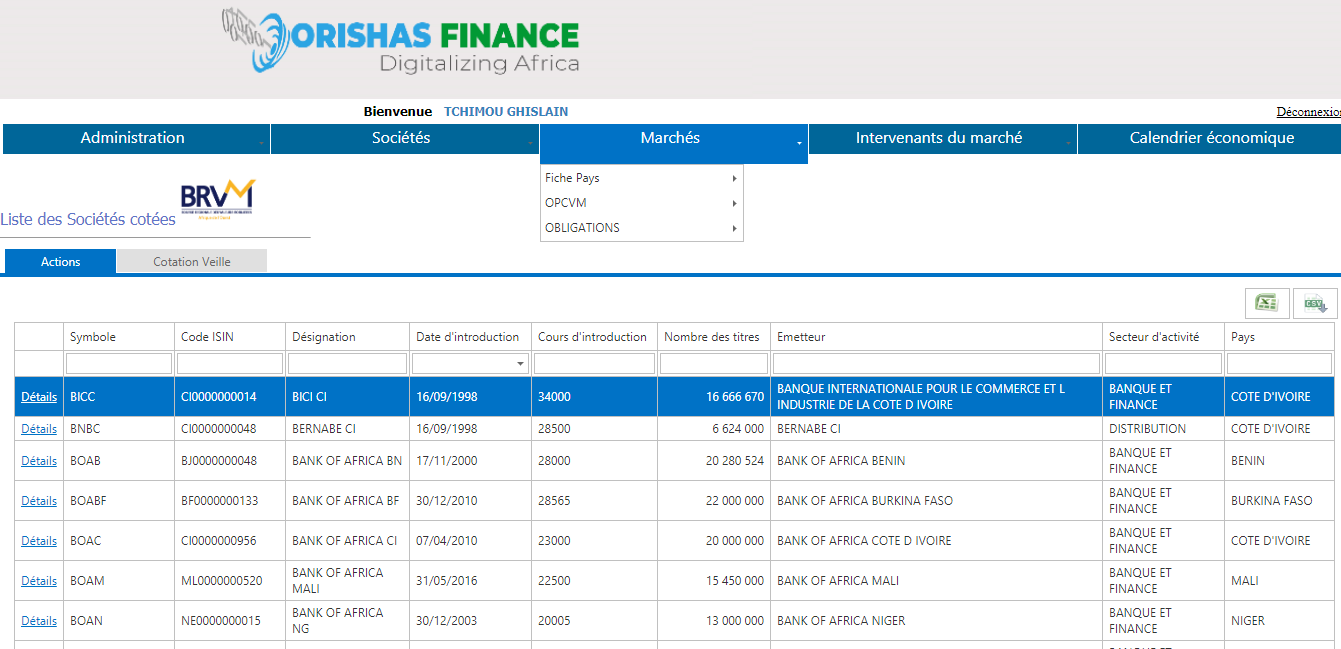
Task: Focus the Pays filter field
Action: (x=1279, y=364)
